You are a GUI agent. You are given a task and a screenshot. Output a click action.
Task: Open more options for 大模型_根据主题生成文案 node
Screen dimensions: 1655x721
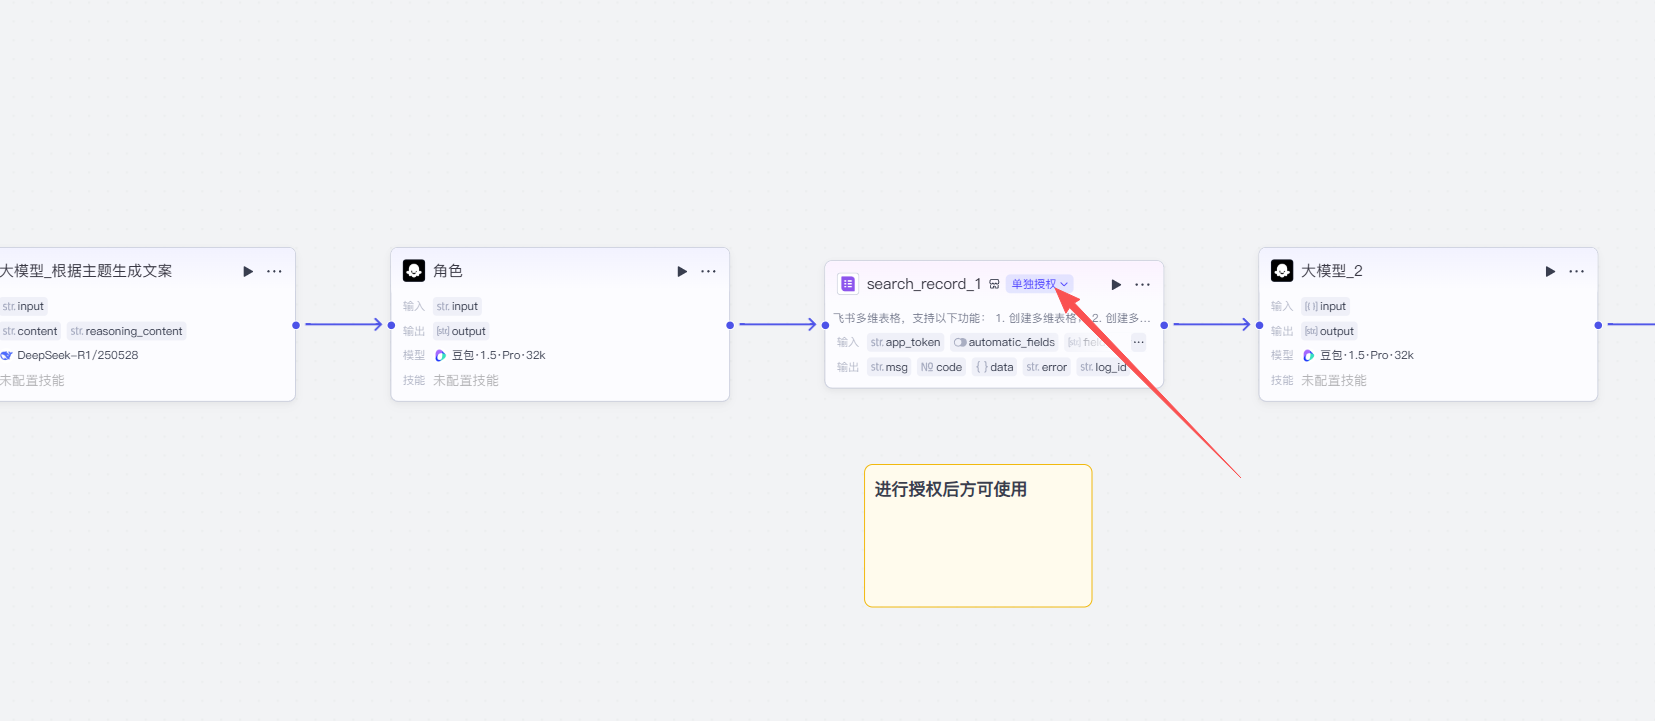pos(274,271)
